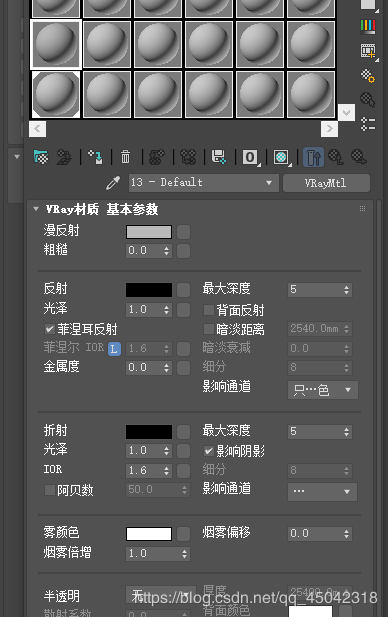Open refraction 影响通道 dropdown
This screenshot has height=617, width=388.
[x=323, y=491]
